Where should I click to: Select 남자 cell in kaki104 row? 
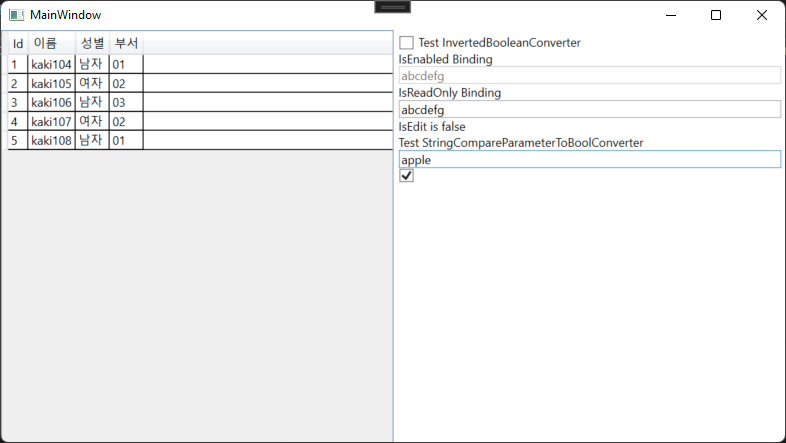pos(92,64)
